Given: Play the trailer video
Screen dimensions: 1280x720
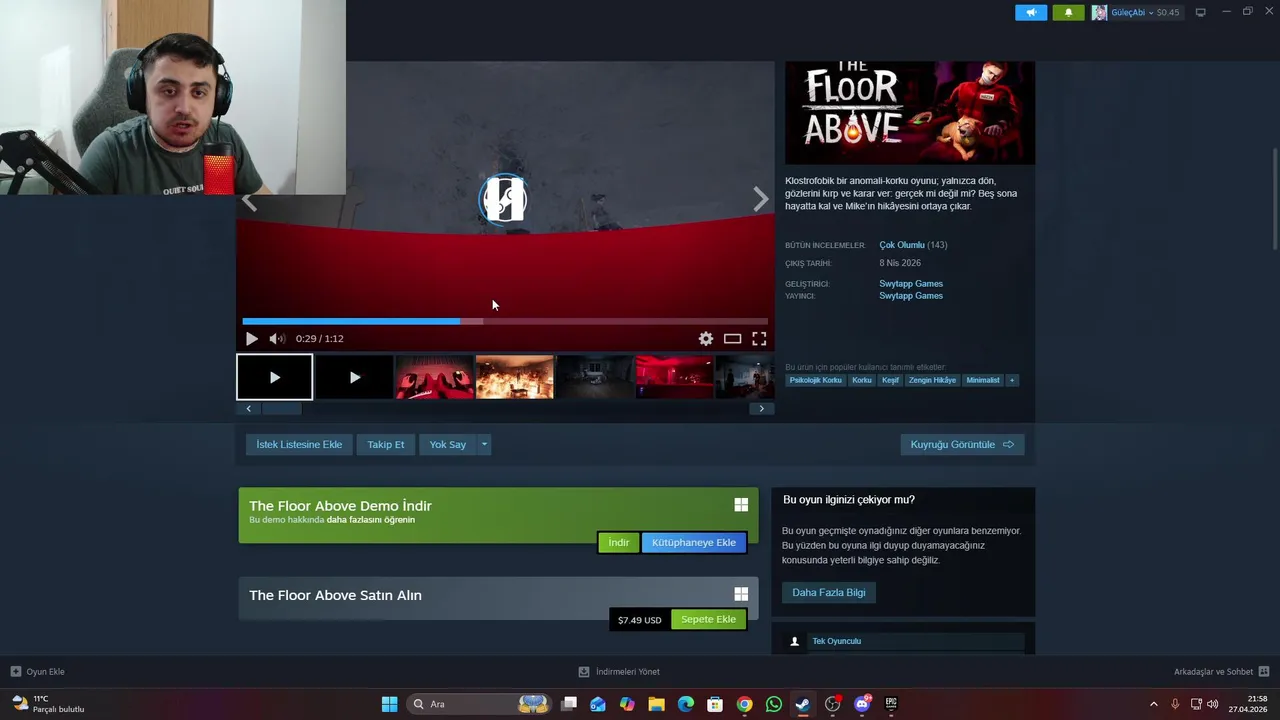Looking at the screenshot, I should [251, 339].
